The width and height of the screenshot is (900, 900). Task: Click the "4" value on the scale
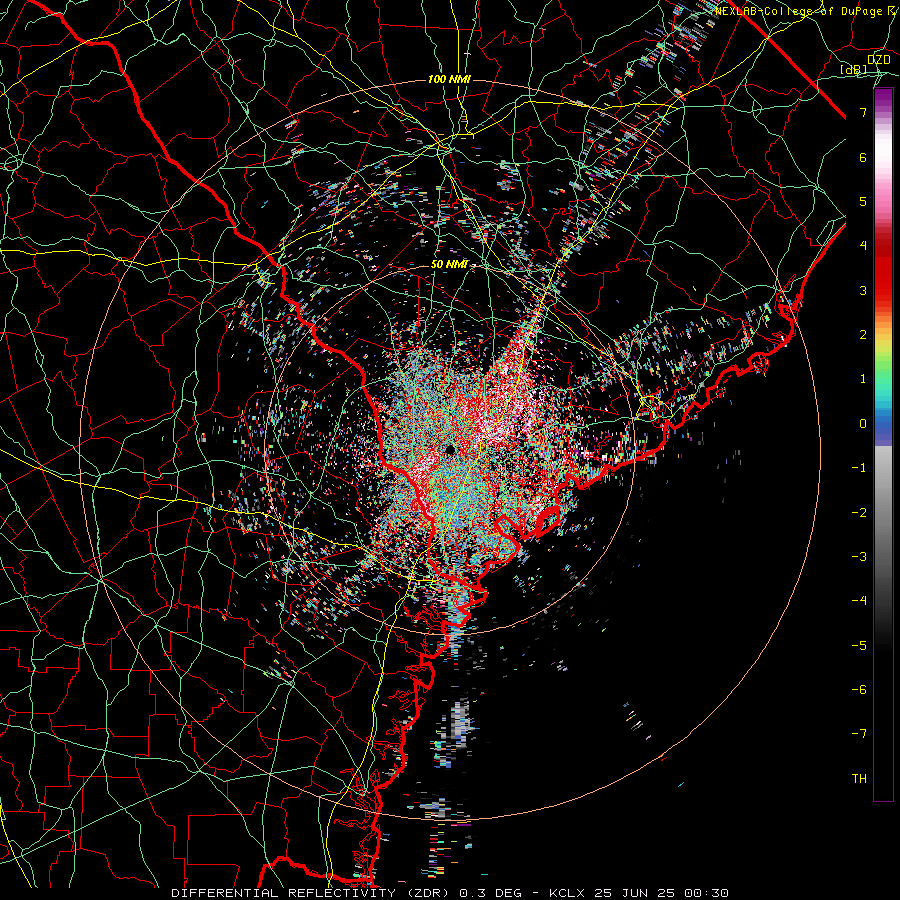pyautogui.click(x=863, y=246)
